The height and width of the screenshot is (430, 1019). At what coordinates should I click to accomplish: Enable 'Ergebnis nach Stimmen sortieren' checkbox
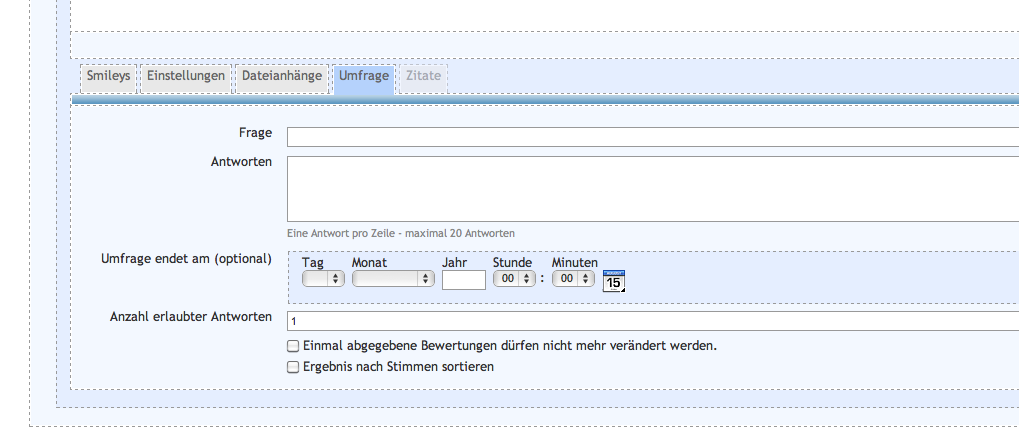click(293, 367)
